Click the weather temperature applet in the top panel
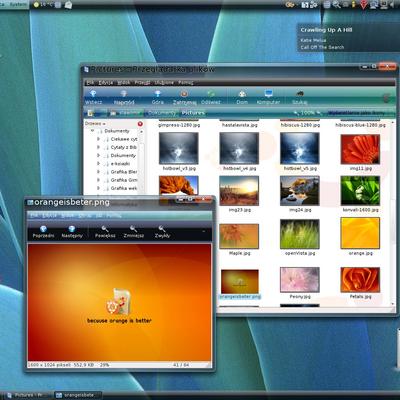Viewport: 400px width, 400px height. (x=43, y=5)
